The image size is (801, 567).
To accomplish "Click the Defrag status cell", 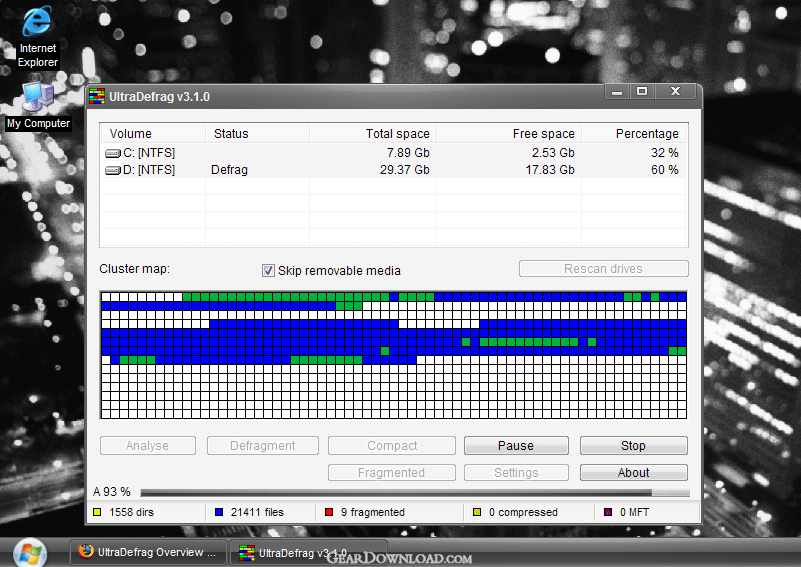I will tap(229, 170).
